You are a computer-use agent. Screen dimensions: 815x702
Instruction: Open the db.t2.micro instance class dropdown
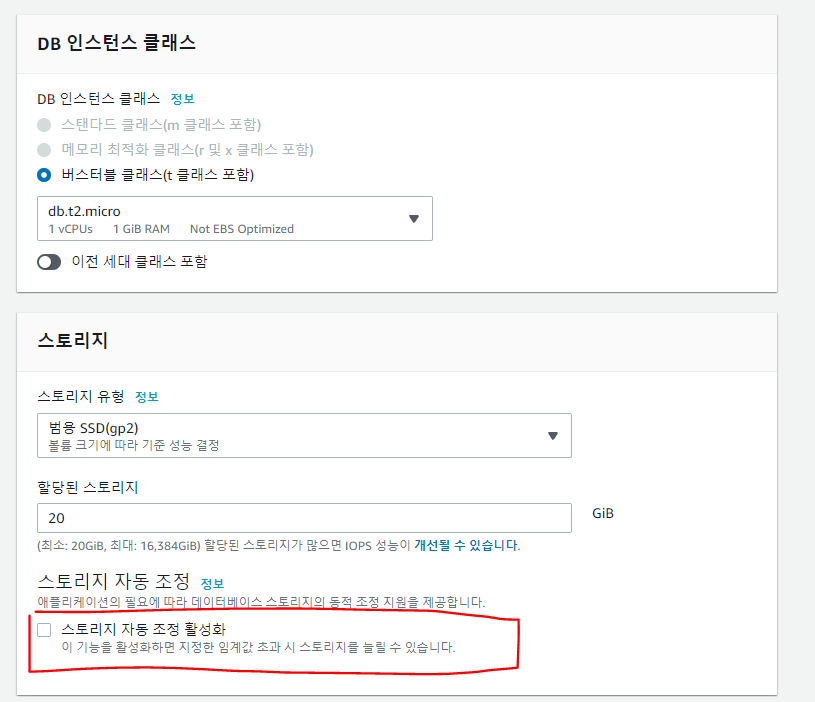(235, 219)
